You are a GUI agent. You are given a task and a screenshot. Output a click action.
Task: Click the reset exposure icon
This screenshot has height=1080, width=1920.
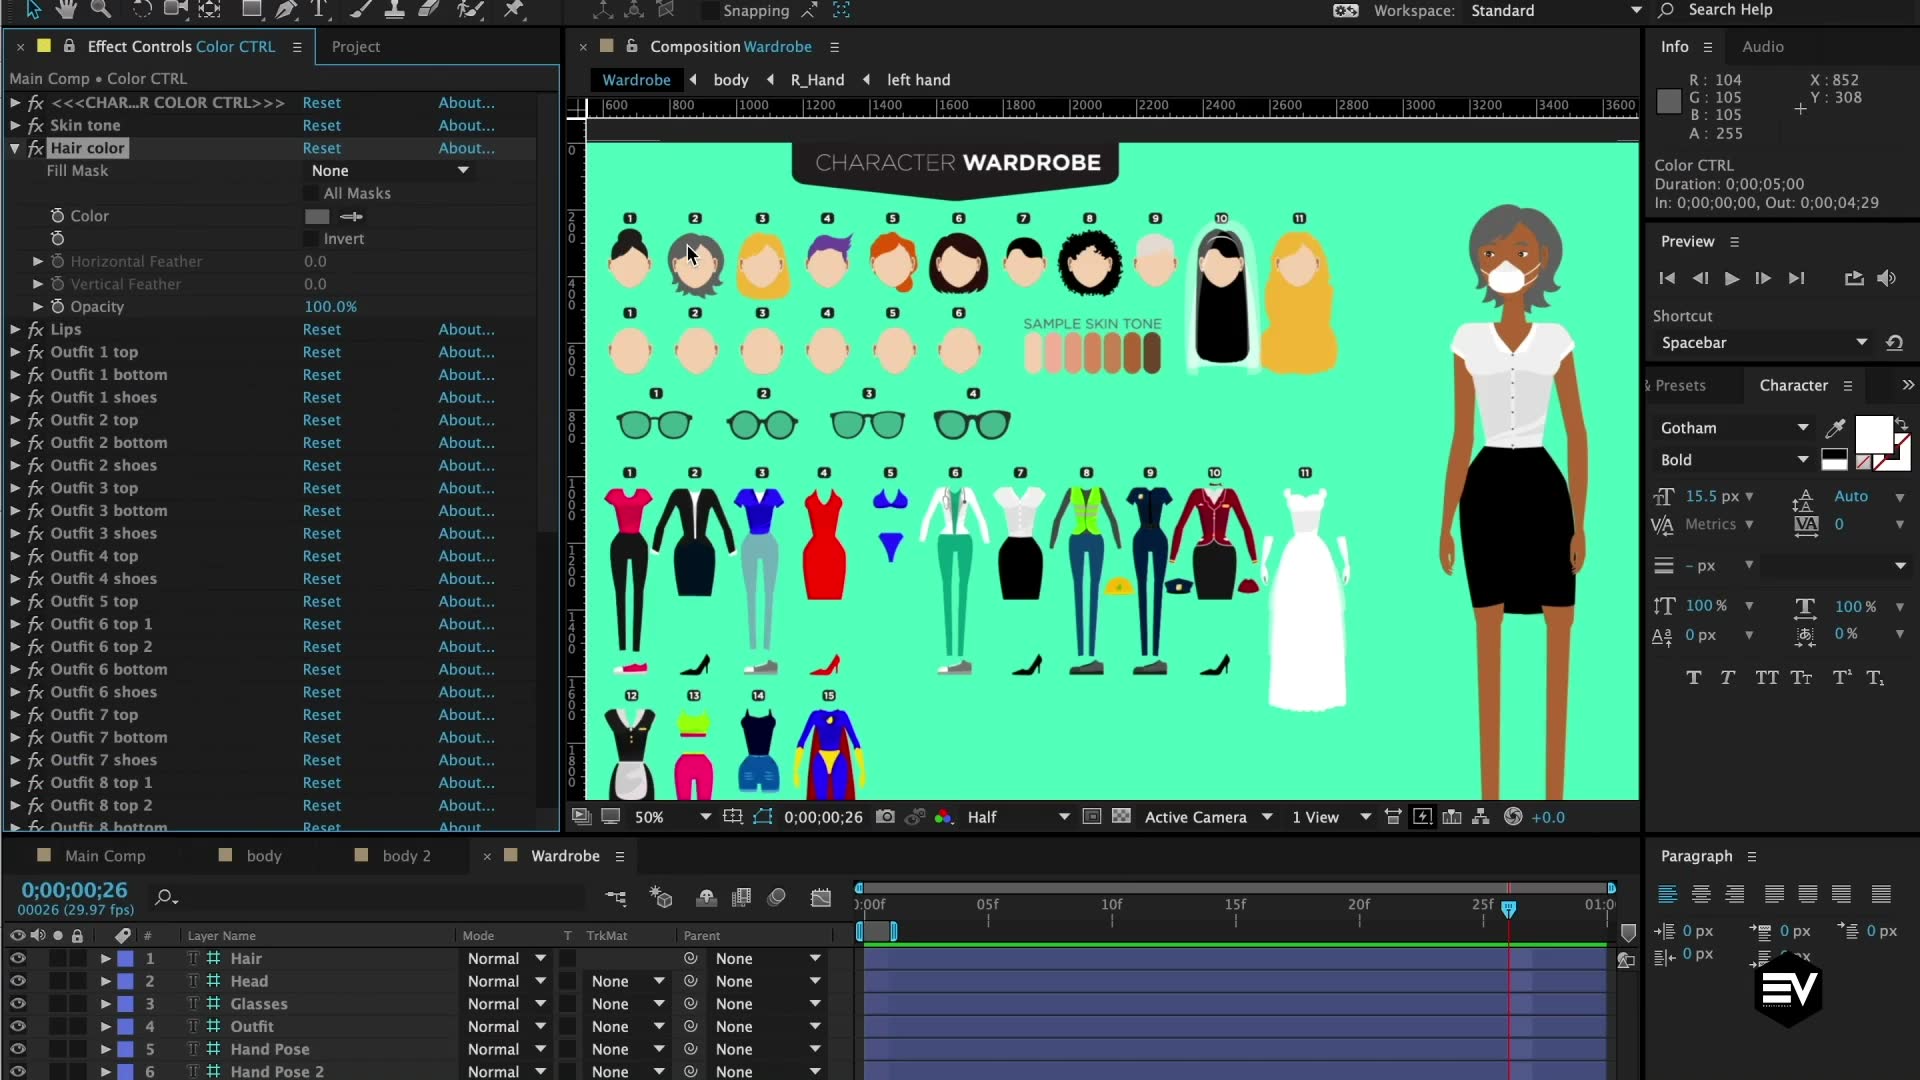tap(1513, 817)
